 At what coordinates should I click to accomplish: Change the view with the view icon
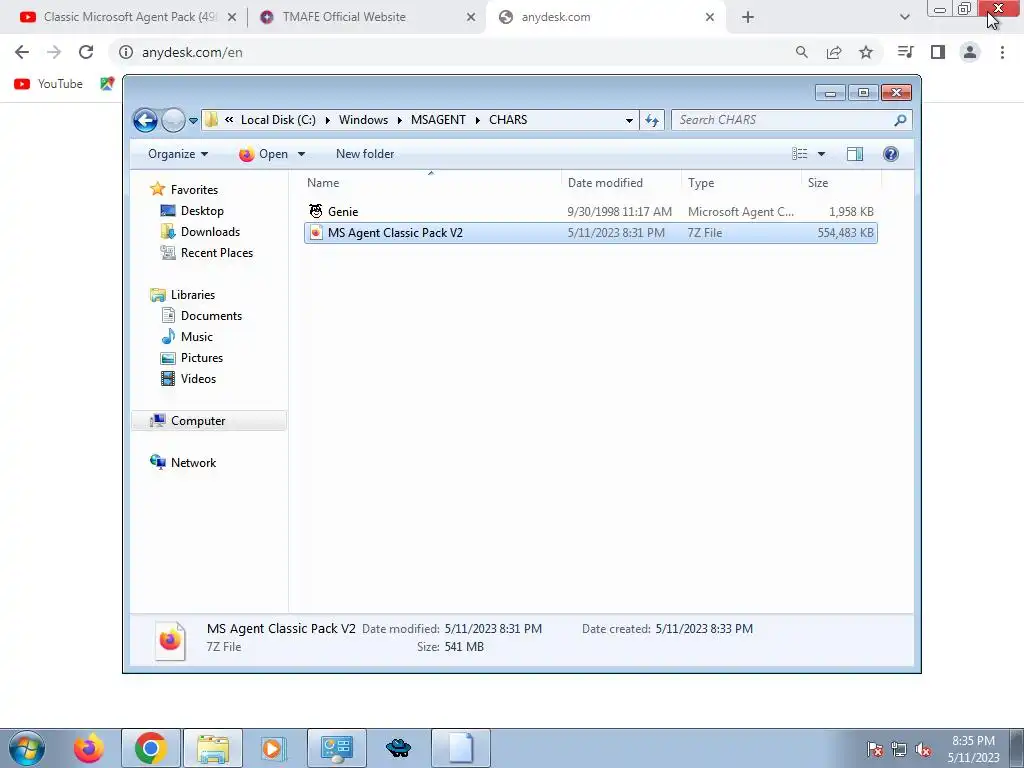pos(800,154)
